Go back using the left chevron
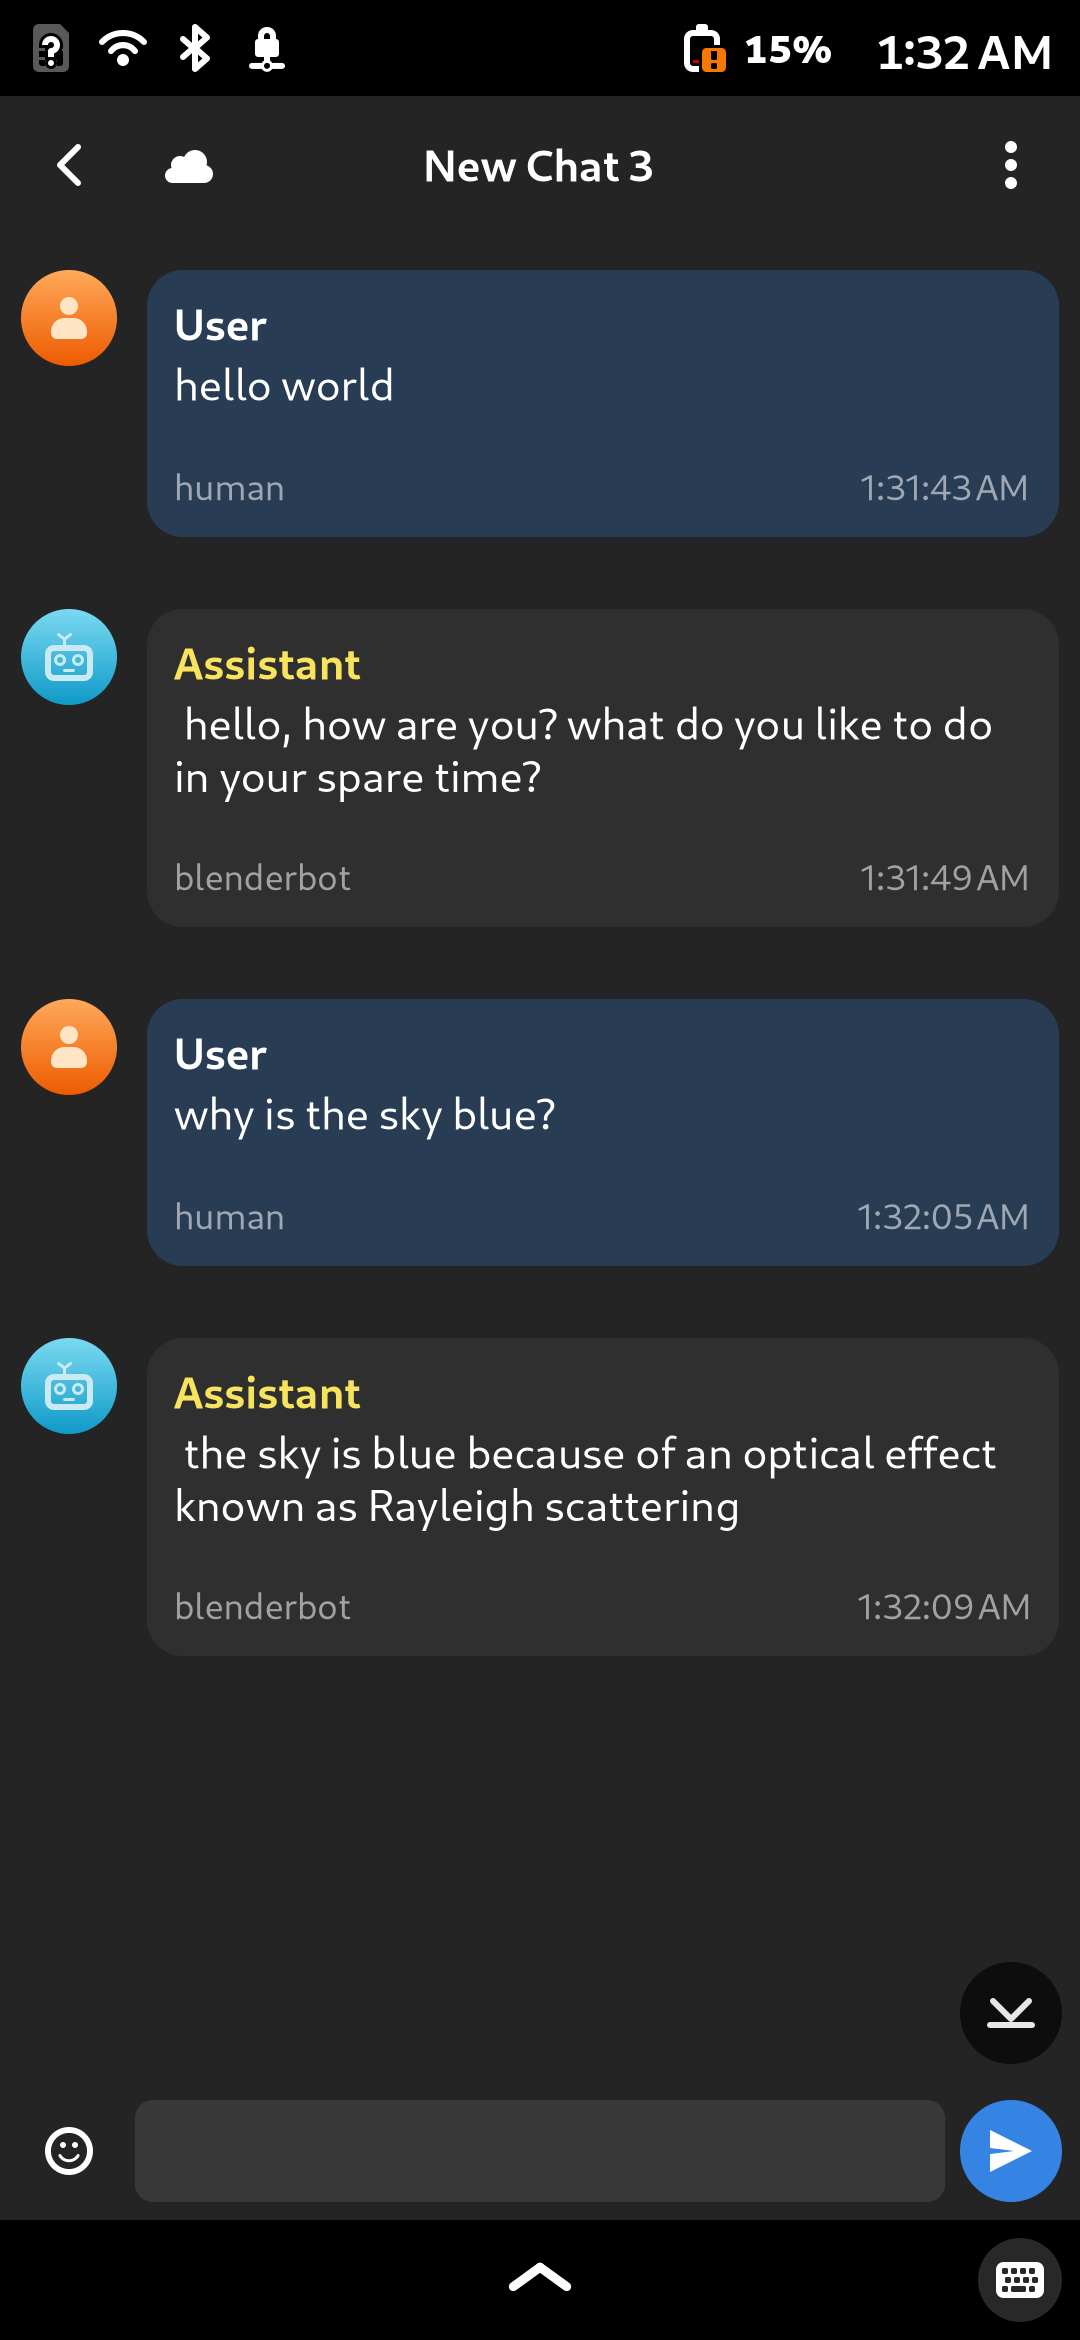This screenshot has height=2340, width=1080. tap(69, 166)
